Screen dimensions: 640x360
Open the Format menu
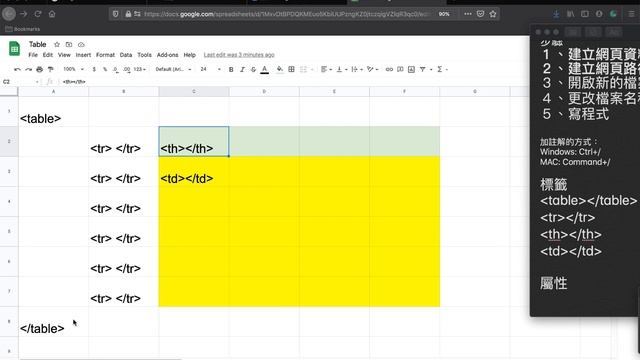pyautogui.click(x=105, y=55)
